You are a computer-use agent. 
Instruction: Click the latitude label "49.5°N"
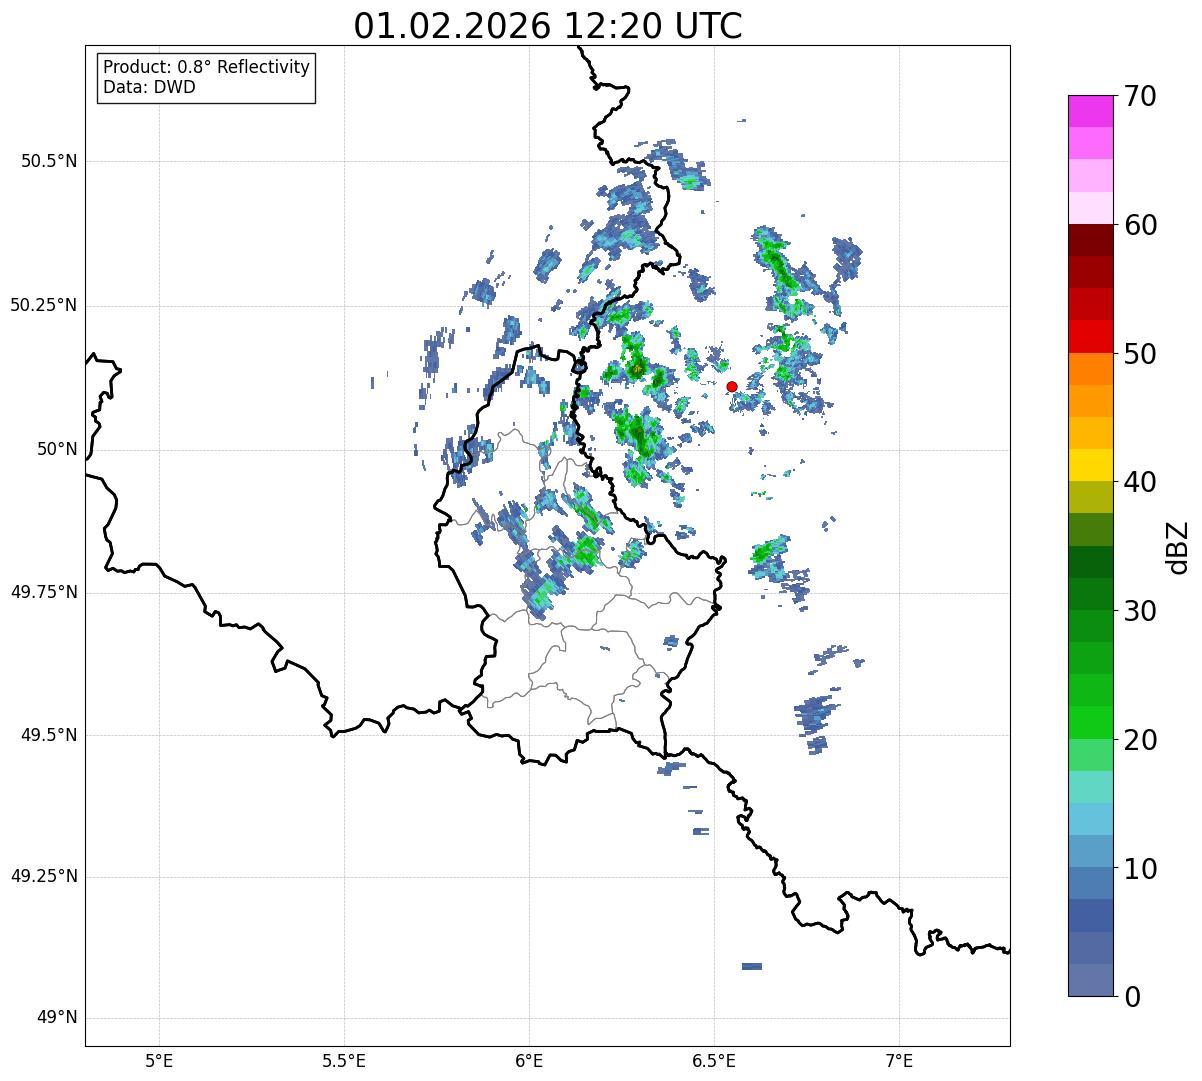tap(48, 735)
